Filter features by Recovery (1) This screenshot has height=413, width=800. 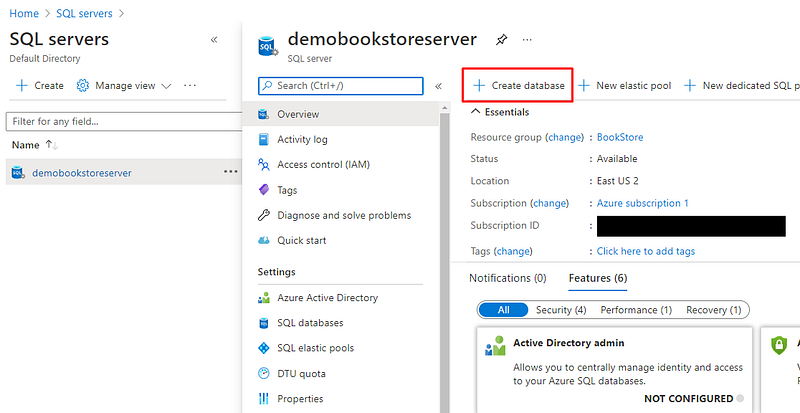714,310
